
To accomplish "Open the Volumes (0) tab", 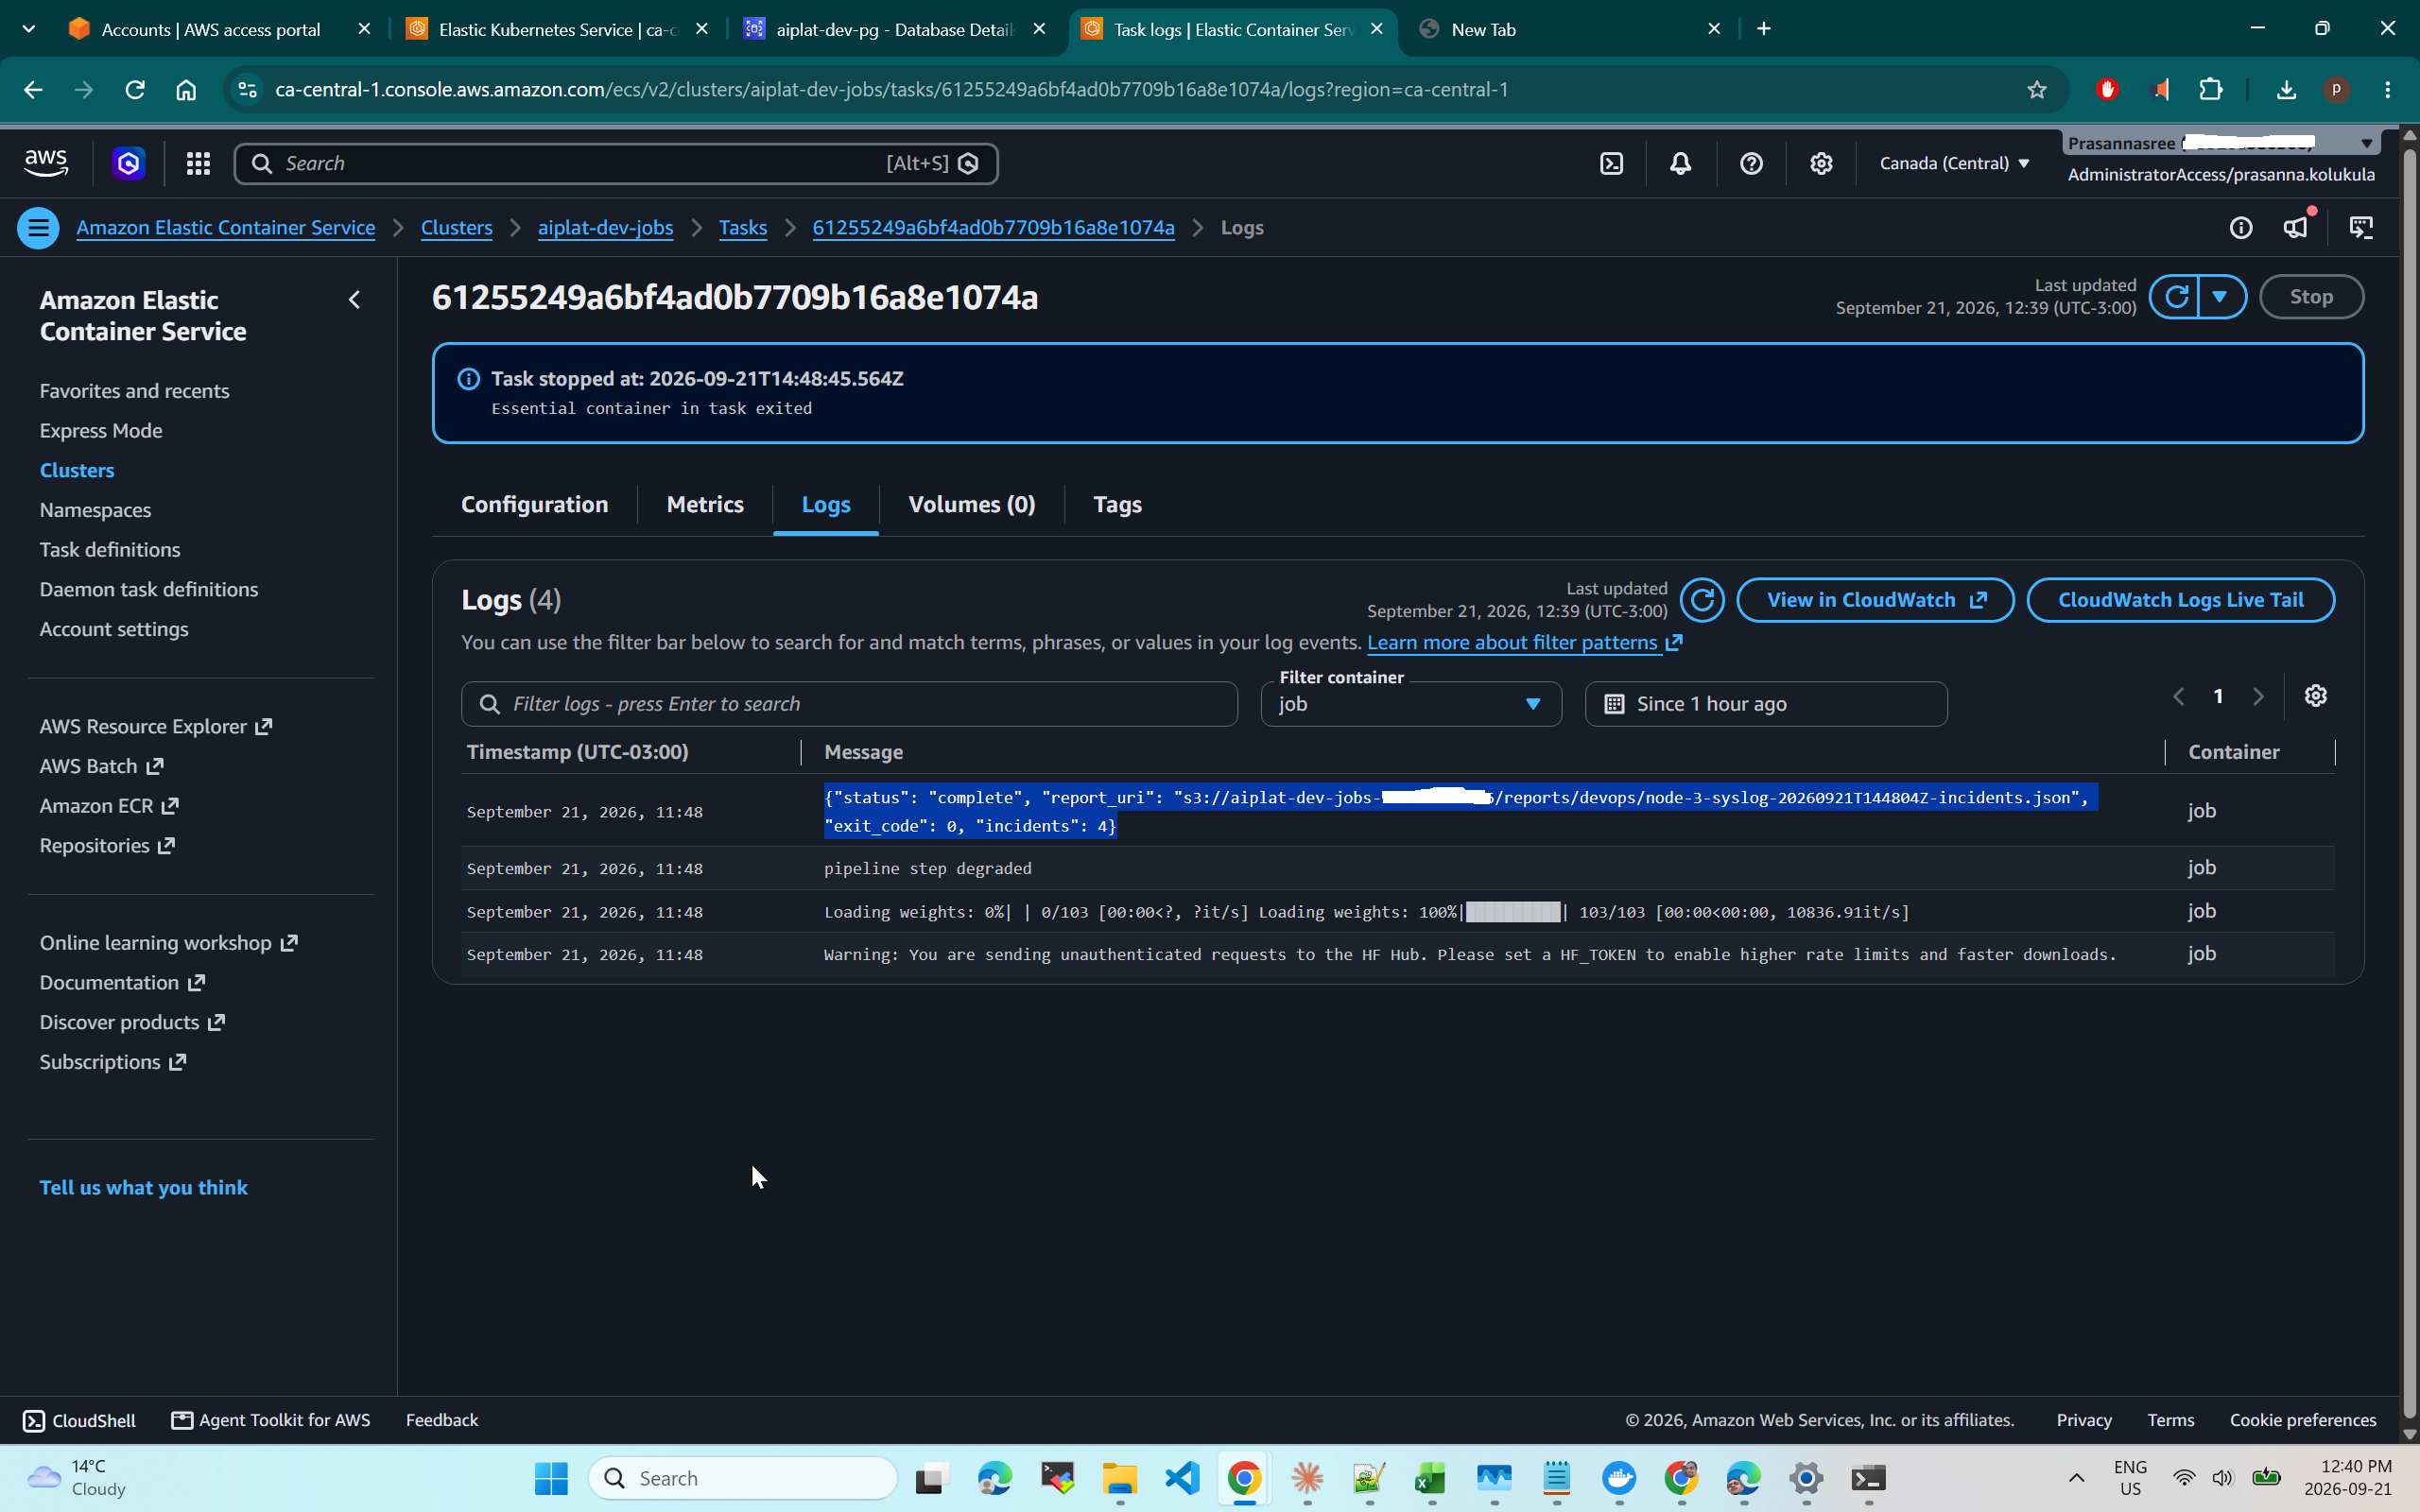I will [x=971, y=505].
